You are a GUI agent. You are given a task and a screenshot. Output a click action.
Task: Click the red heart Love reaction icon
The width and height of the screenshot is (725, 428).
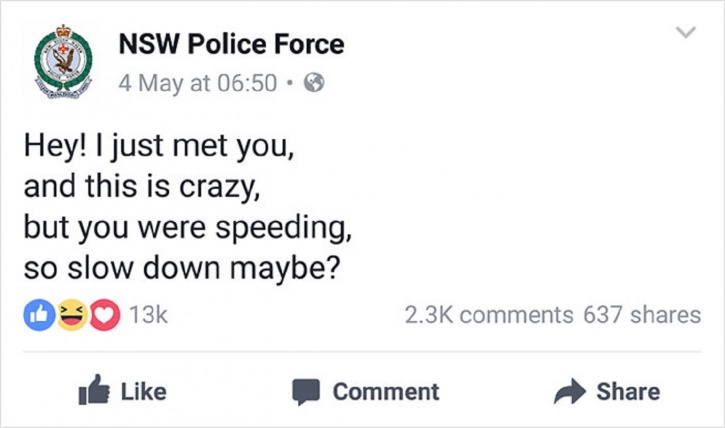tap(104, 315)
